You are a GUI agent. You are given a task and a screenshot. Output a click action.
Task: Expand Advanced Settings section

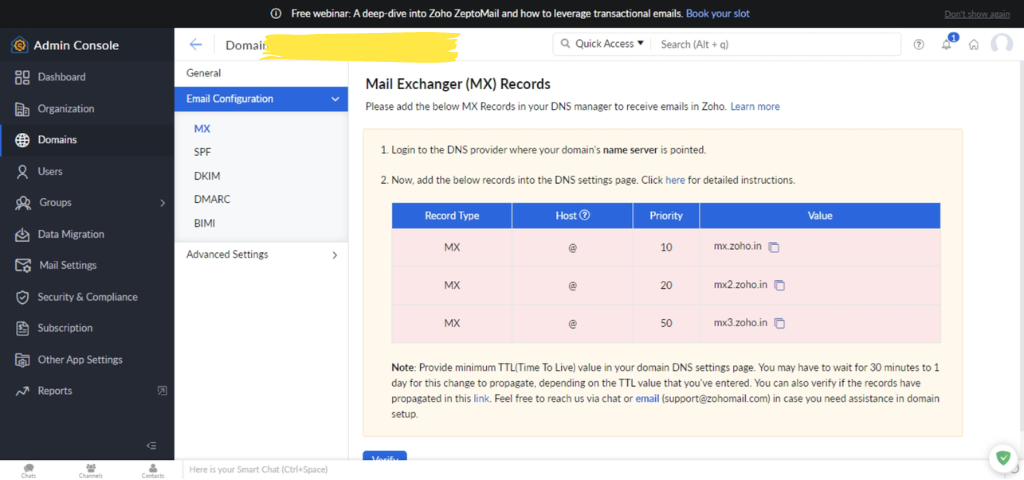[334, 255]
